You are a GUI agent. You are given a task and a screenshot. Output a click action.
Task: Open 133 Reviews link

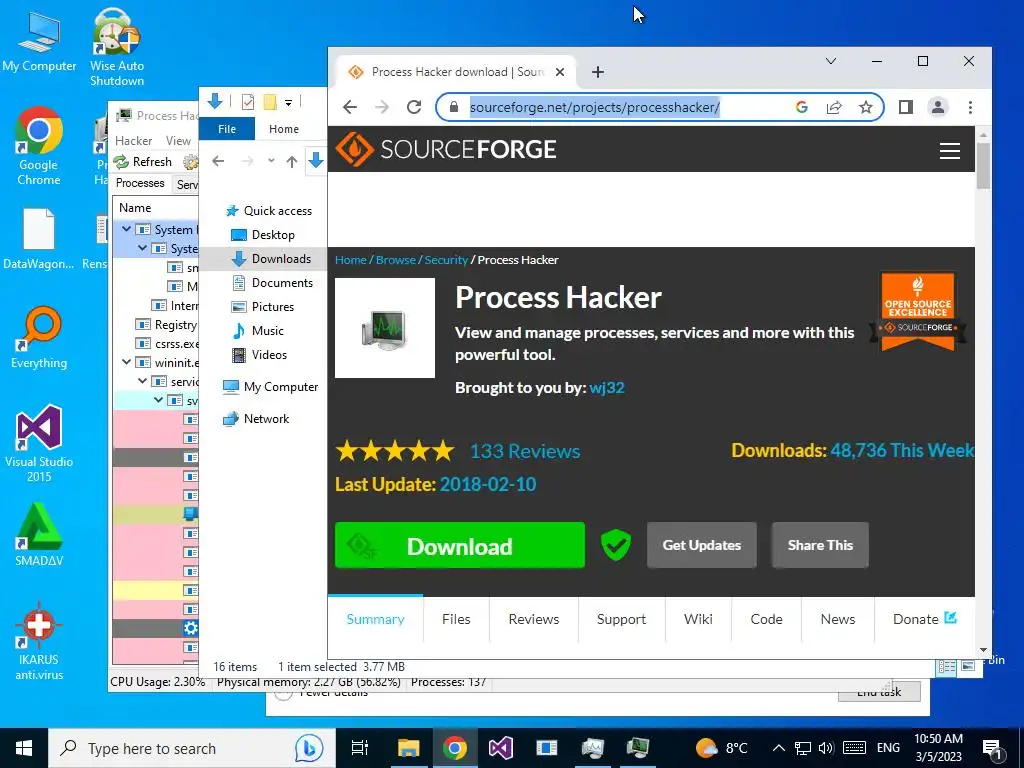point(525,451)
